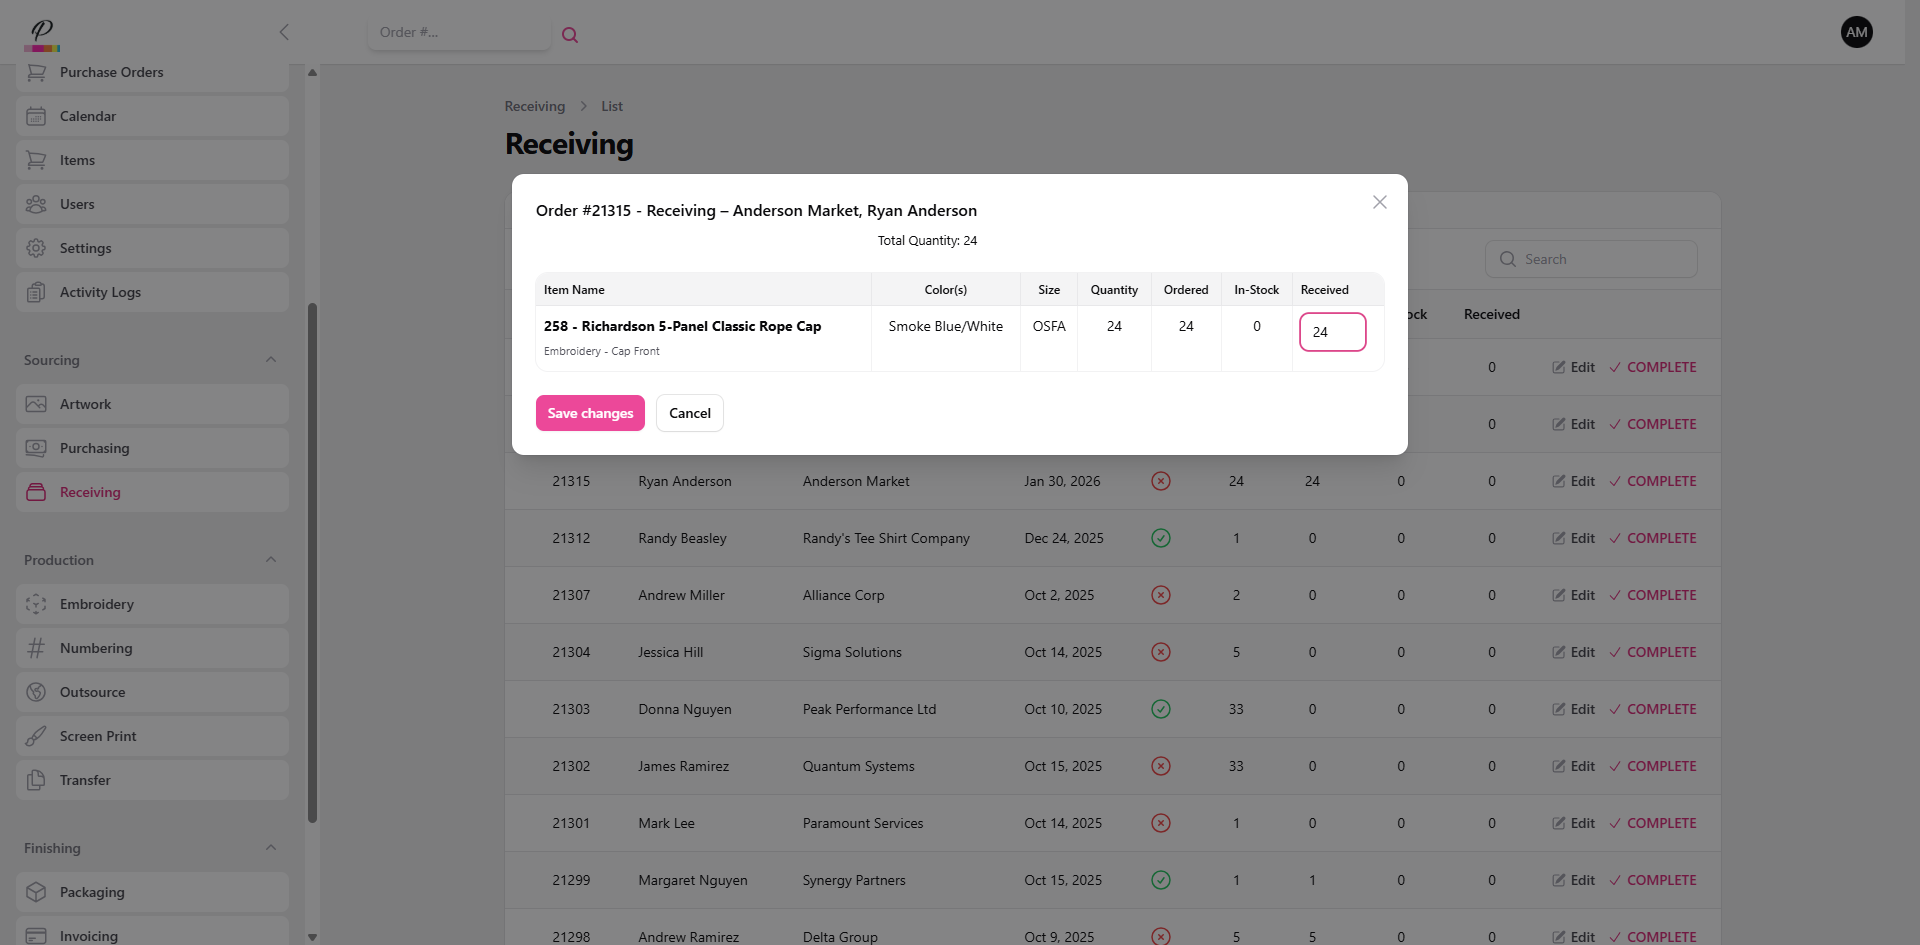Cancel the receiving dialog
The image size is (1920, 945).
click(689, 413)
